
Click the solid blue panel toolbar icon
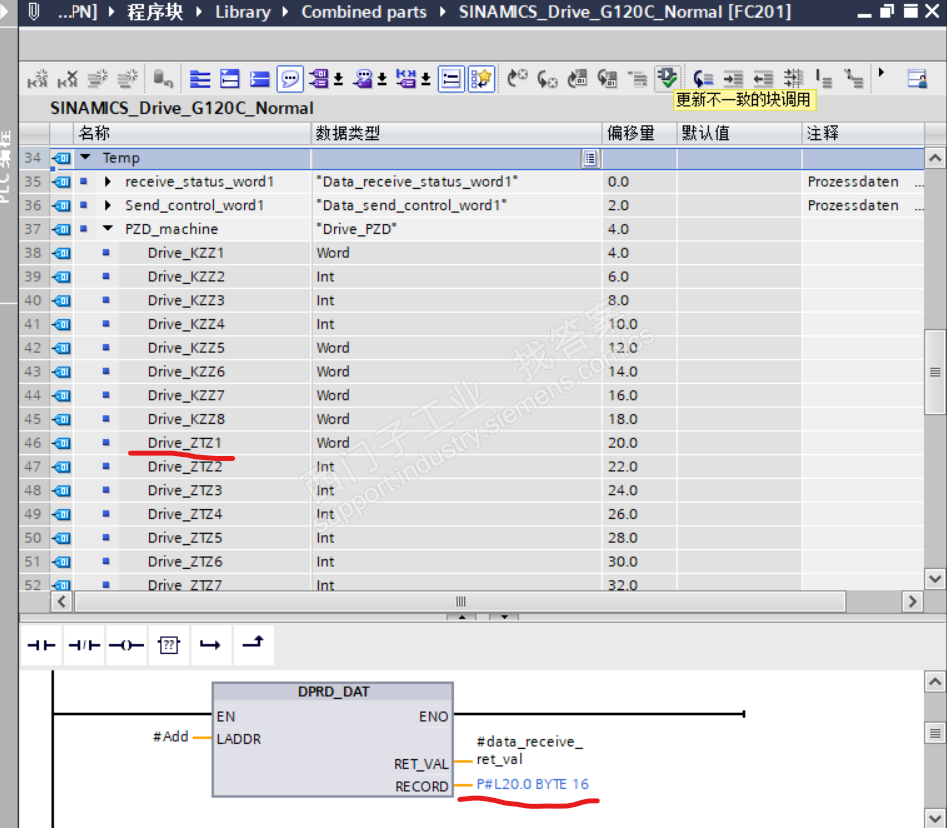[260, 79]
